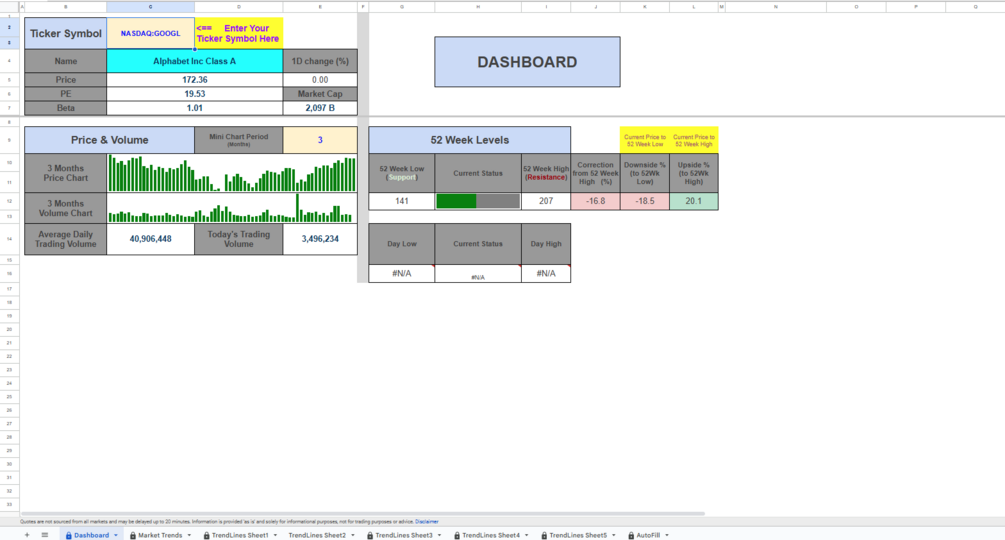The height and width of the screenshot is (540, 1005).
Task: Select the day range Current Status #N/A cell
Action: pos(478,274)
